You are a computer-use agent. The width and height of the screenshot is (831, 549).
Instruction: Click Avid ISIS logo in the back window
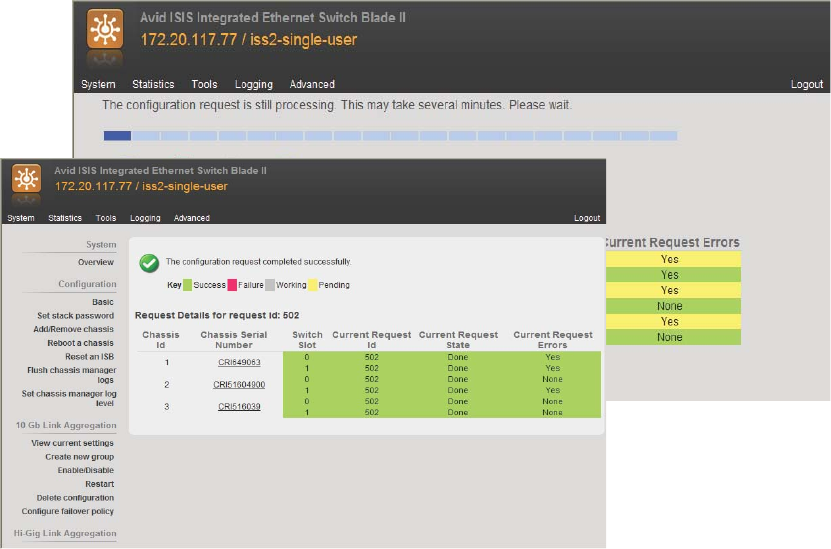click(105, 29)
